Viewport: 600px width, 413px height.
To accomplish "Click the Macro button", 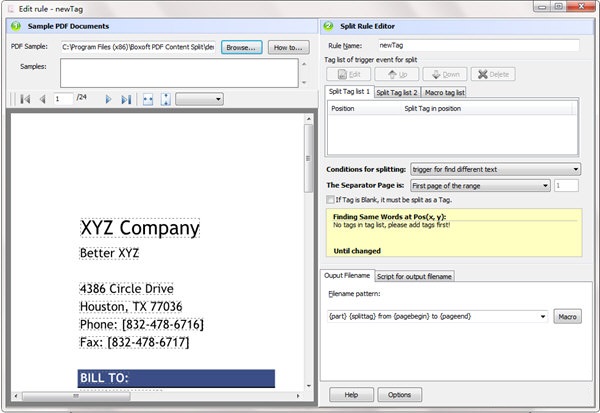I will 567,317.
